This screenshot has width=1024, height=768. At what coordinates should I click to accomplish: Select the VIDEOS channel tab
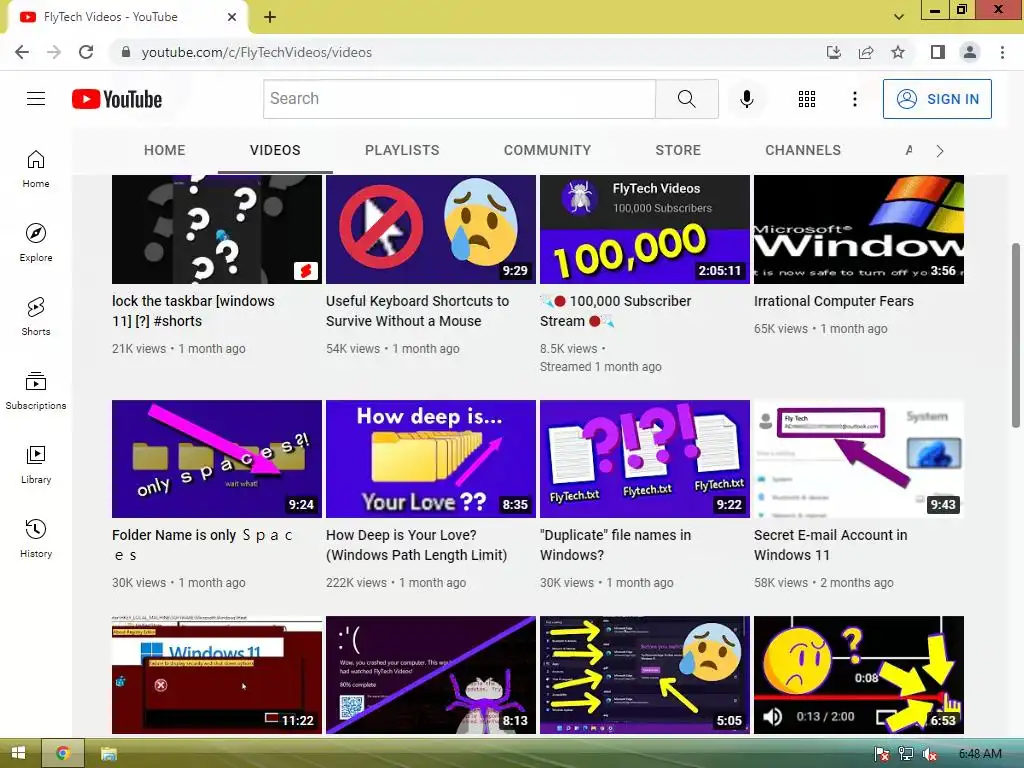pos(275,150)
